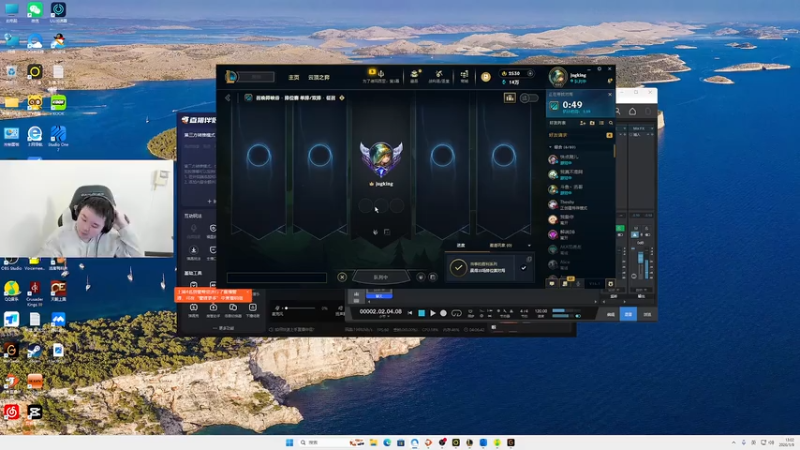This screenshot has width=800, height=450.
Task: Open the CapCut desktop icon
Action: (35, 412)
